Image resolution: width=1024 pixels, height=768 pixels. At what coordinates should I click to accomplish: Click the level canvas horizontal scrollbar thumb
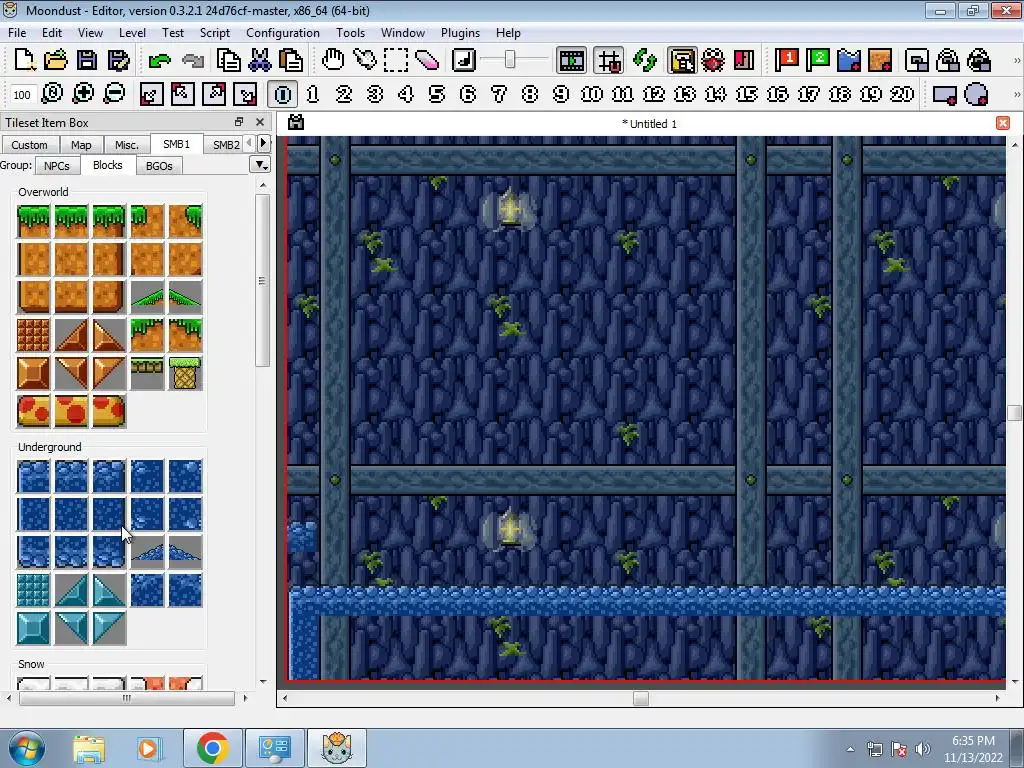pyautogui.click(x=641, y=698)
